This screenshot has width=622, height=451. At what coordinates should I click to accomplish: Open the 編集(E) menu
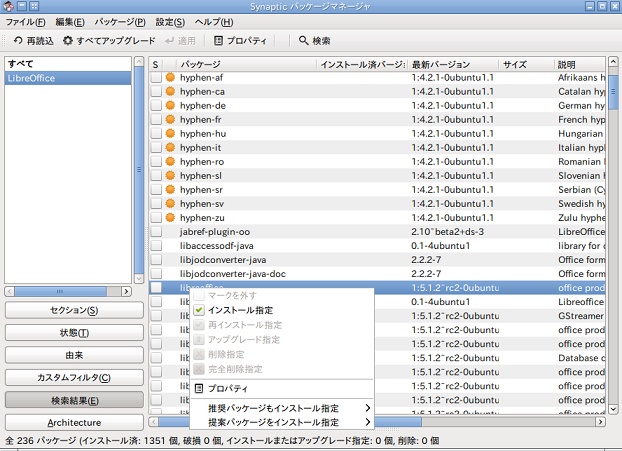(x=70, y=22)
